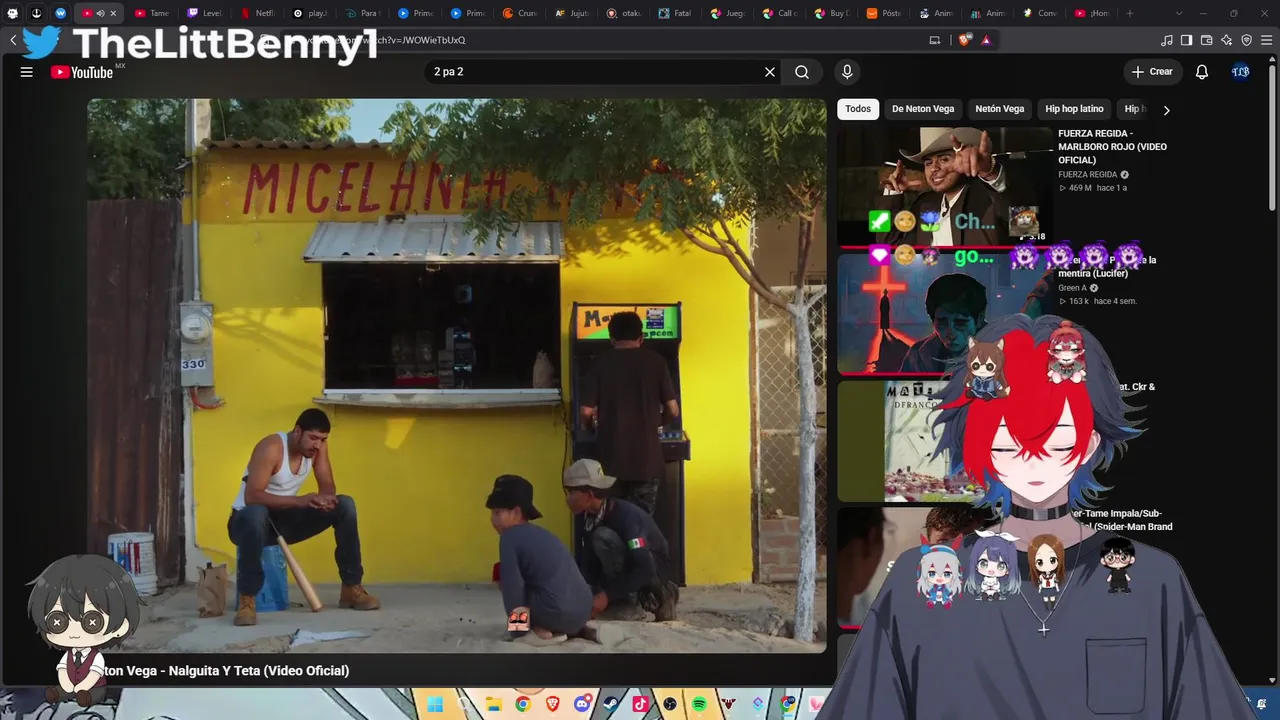
Task: Open Brave browser from the taskbar
Action: 553,705
